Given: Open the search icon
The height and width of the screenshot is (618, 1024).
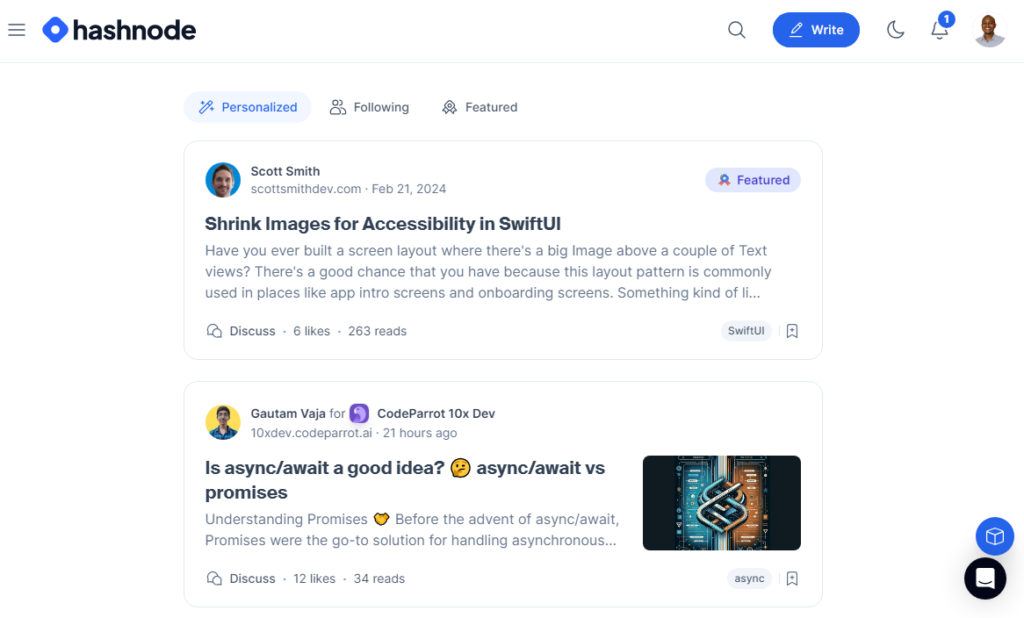Looking at the screenshot, I should click(x=737, y=30).
